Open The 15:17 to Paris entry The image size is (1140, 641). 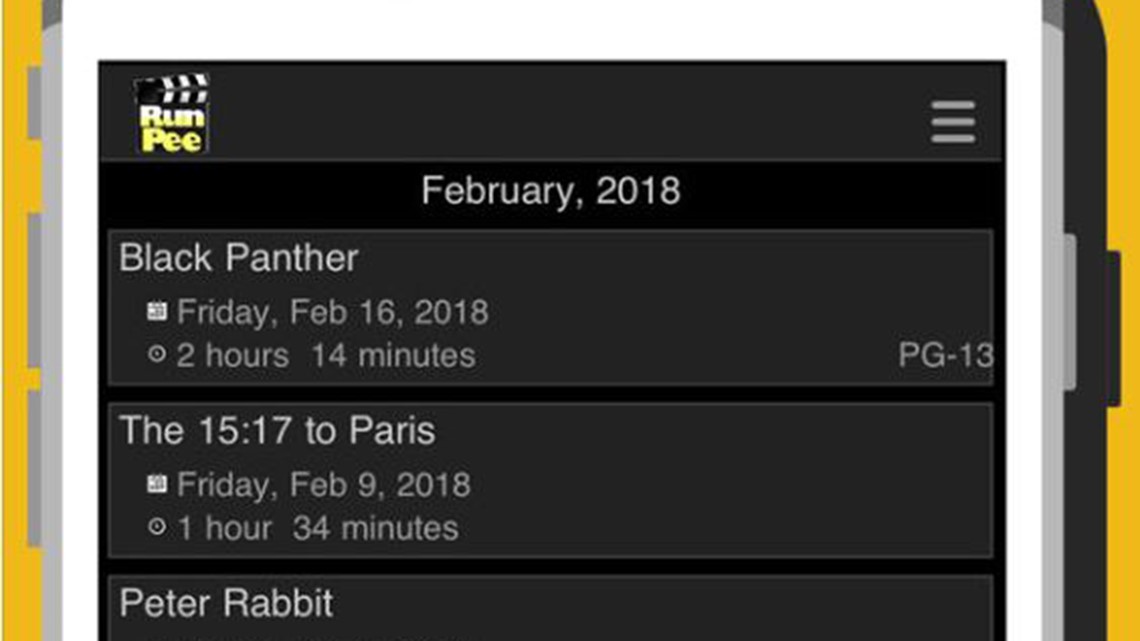click(x=277, y=430)
